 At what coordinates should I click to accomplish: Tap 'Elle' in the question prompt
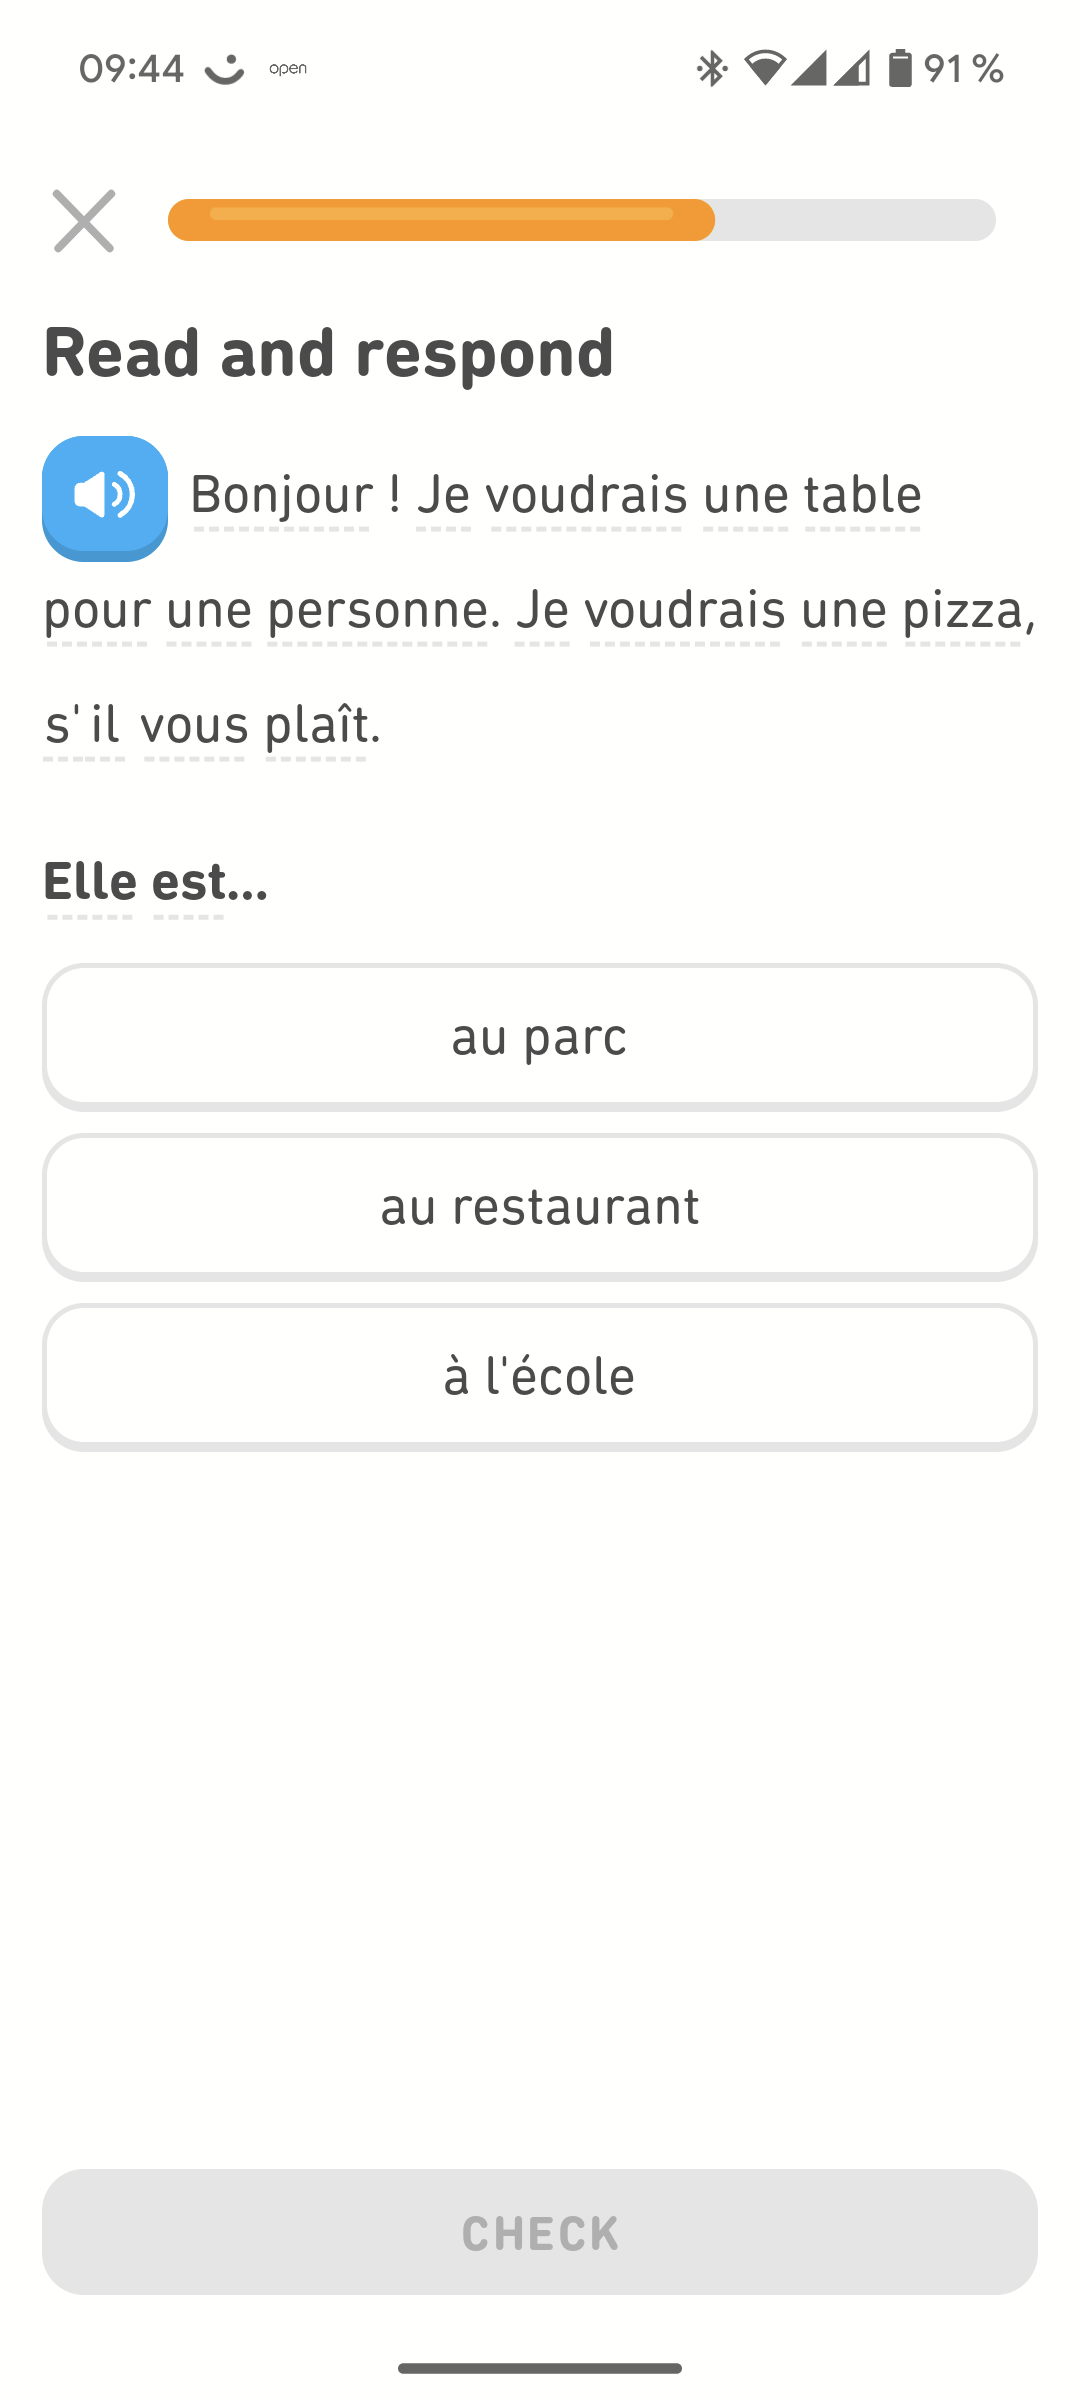90,883
